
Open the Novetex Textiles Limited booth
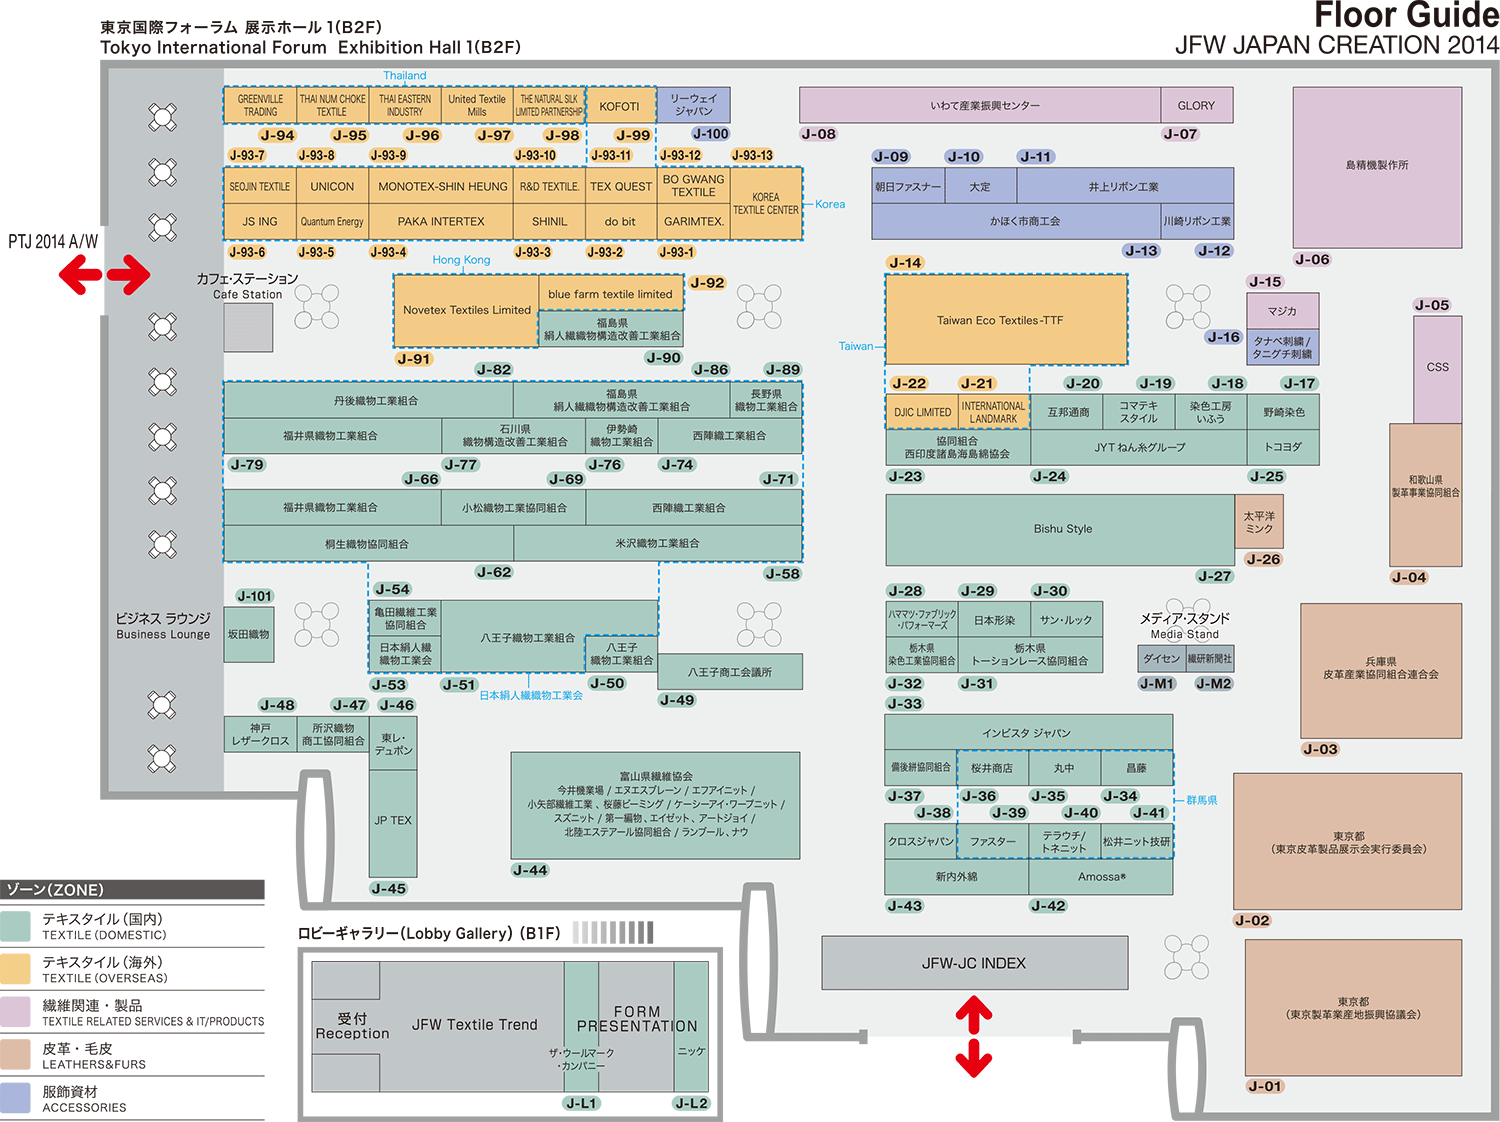467,310
